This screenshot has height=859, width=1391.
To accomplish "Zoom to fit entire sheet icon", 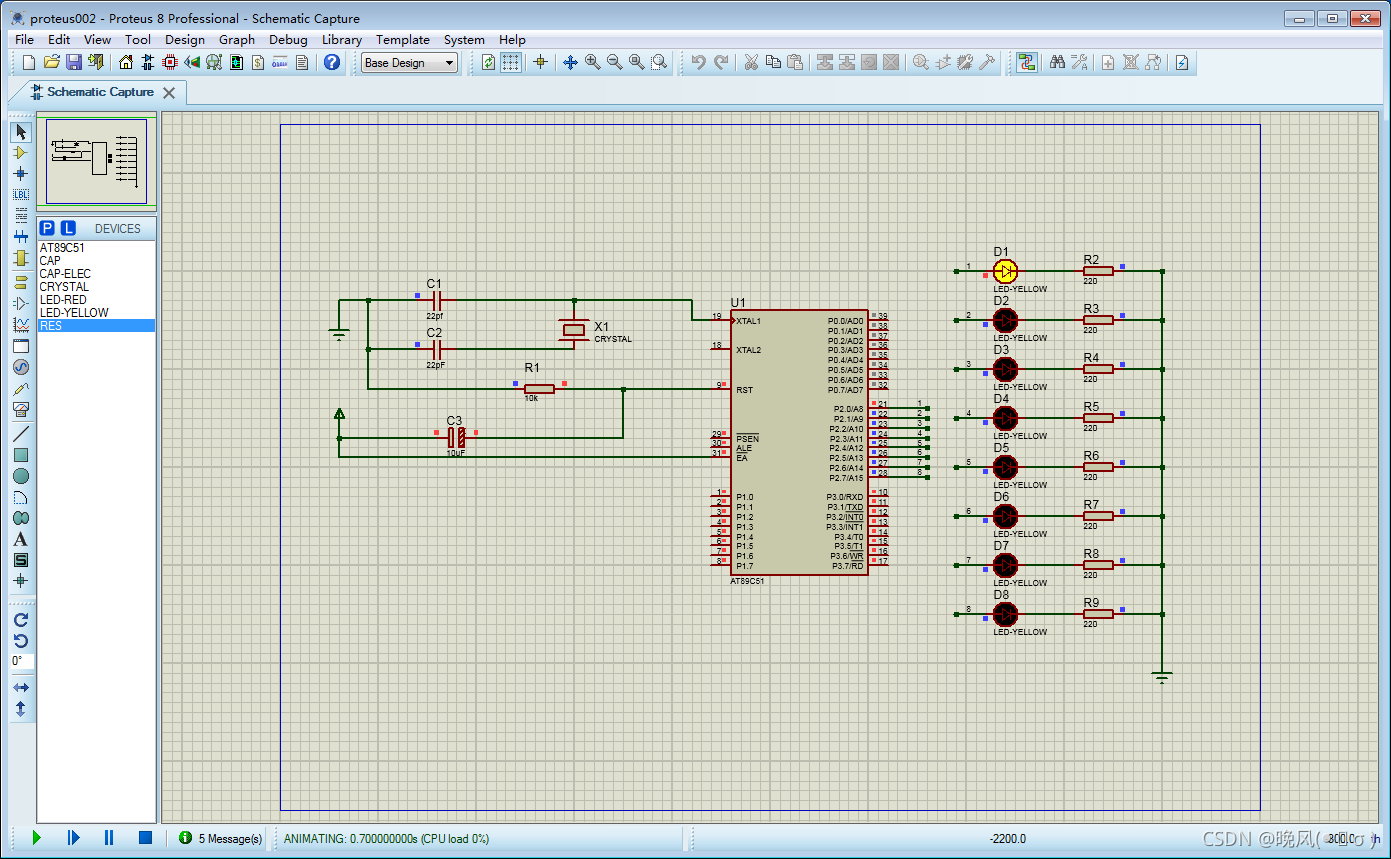I will point(636,62).
